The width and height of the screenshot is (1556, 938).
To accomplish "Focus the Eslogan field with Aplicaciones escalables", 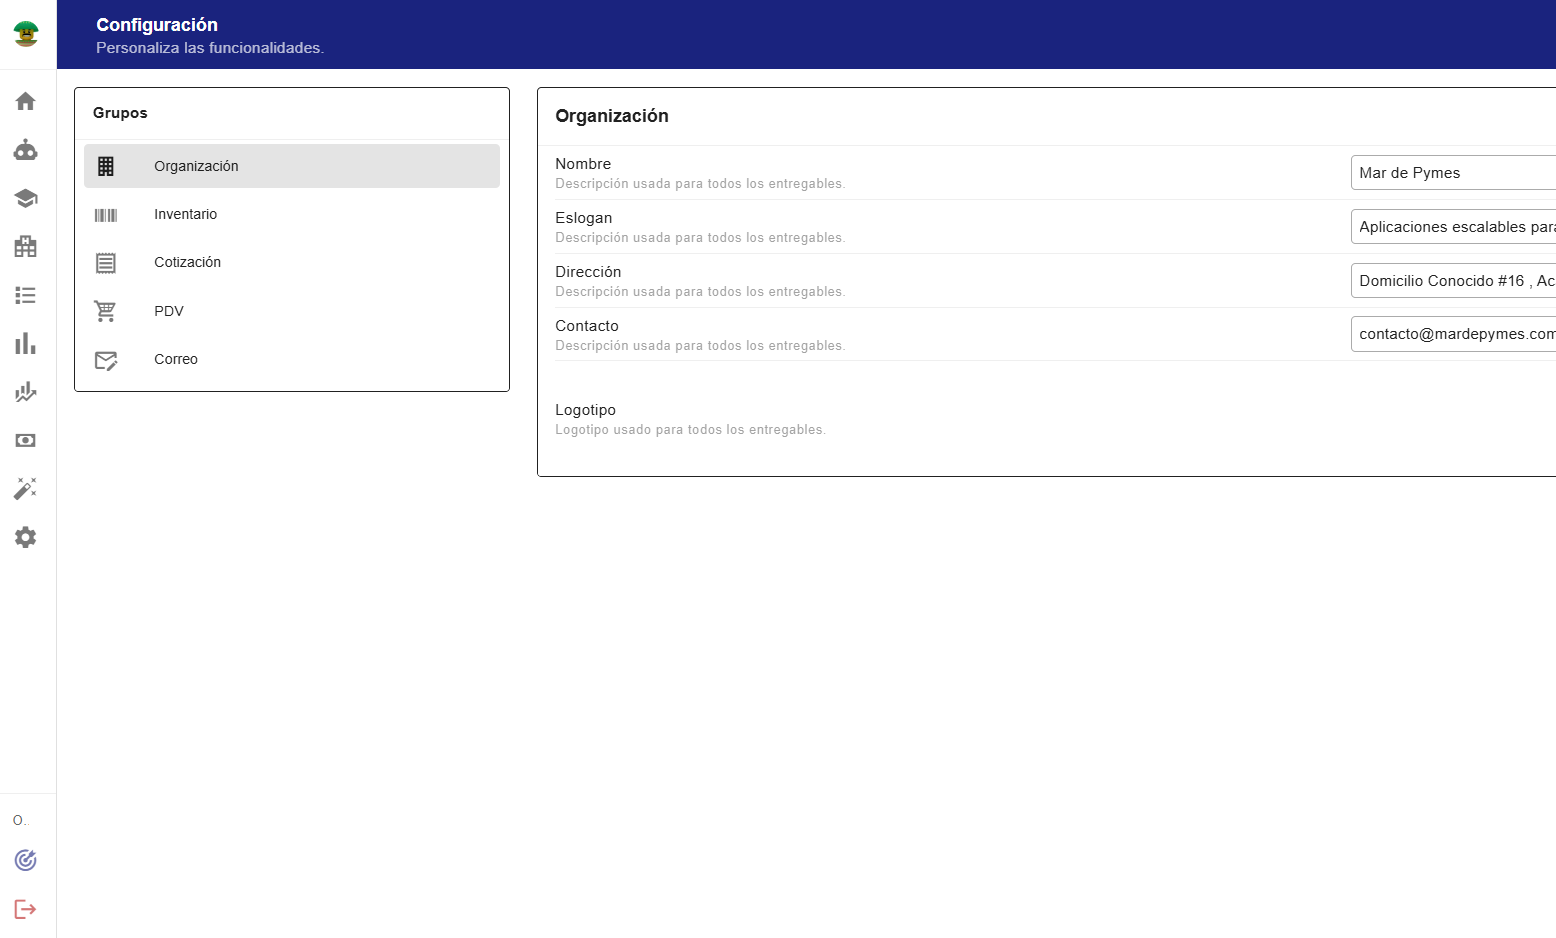I will 1453,227.
